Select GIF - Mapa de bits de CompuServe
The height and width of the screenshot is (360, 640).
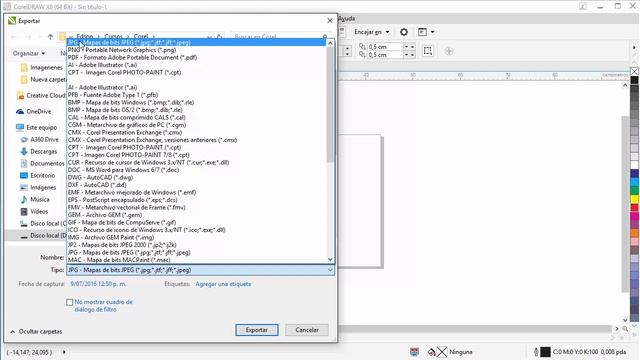pyautogui.click(x=122, y=222)
